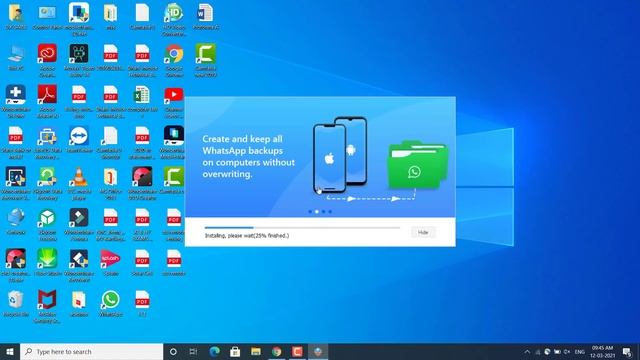Open the MS Office folder icon
The height and width of the screenshot is (360, 640).
click(x=111, y=183)
